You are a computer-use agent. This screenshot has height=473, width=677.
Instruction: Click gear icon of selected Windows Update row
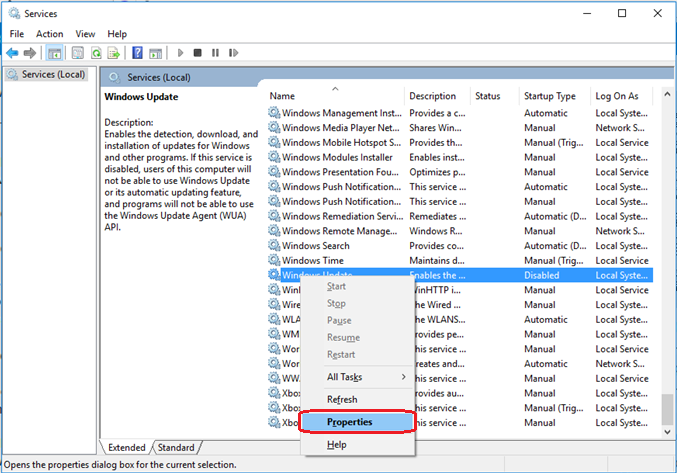point(274,274)
